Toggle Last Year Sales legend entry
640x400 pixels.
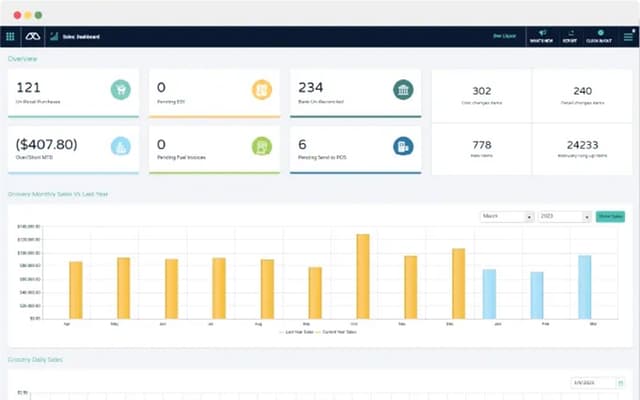[296, 332]
